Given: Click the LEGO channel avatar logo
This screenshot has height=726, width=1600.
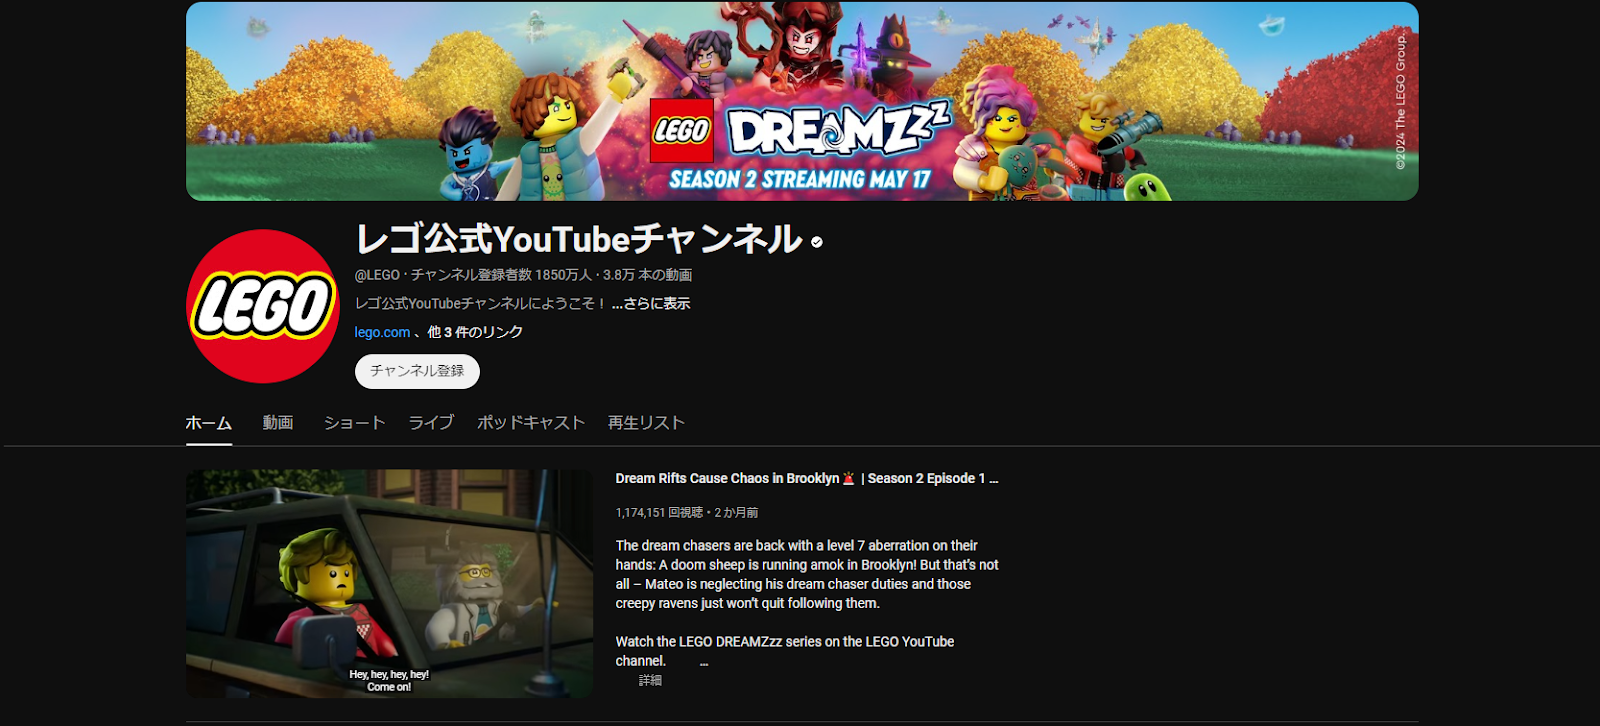Looking at the screenshot, I should (x=263, y=306).
